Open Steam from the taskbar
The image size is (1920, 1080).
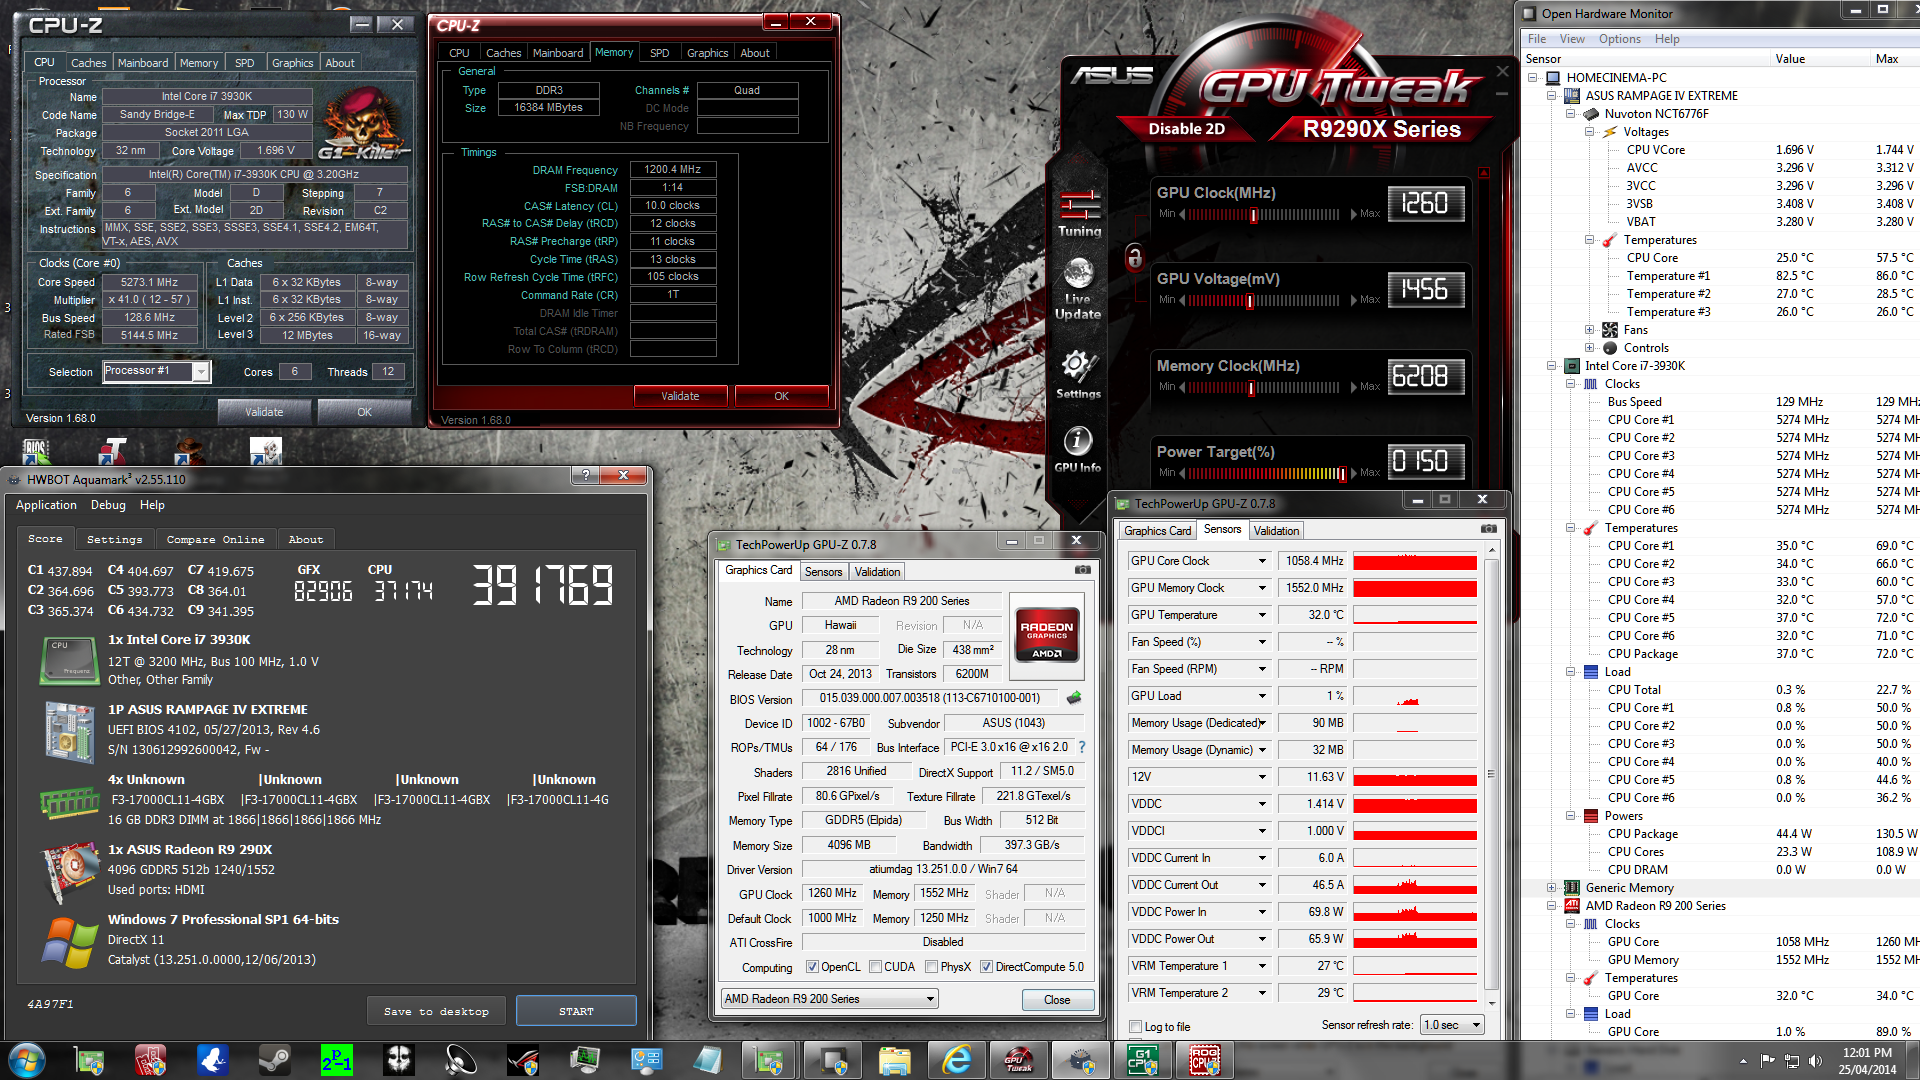(x=274, y=1060)
